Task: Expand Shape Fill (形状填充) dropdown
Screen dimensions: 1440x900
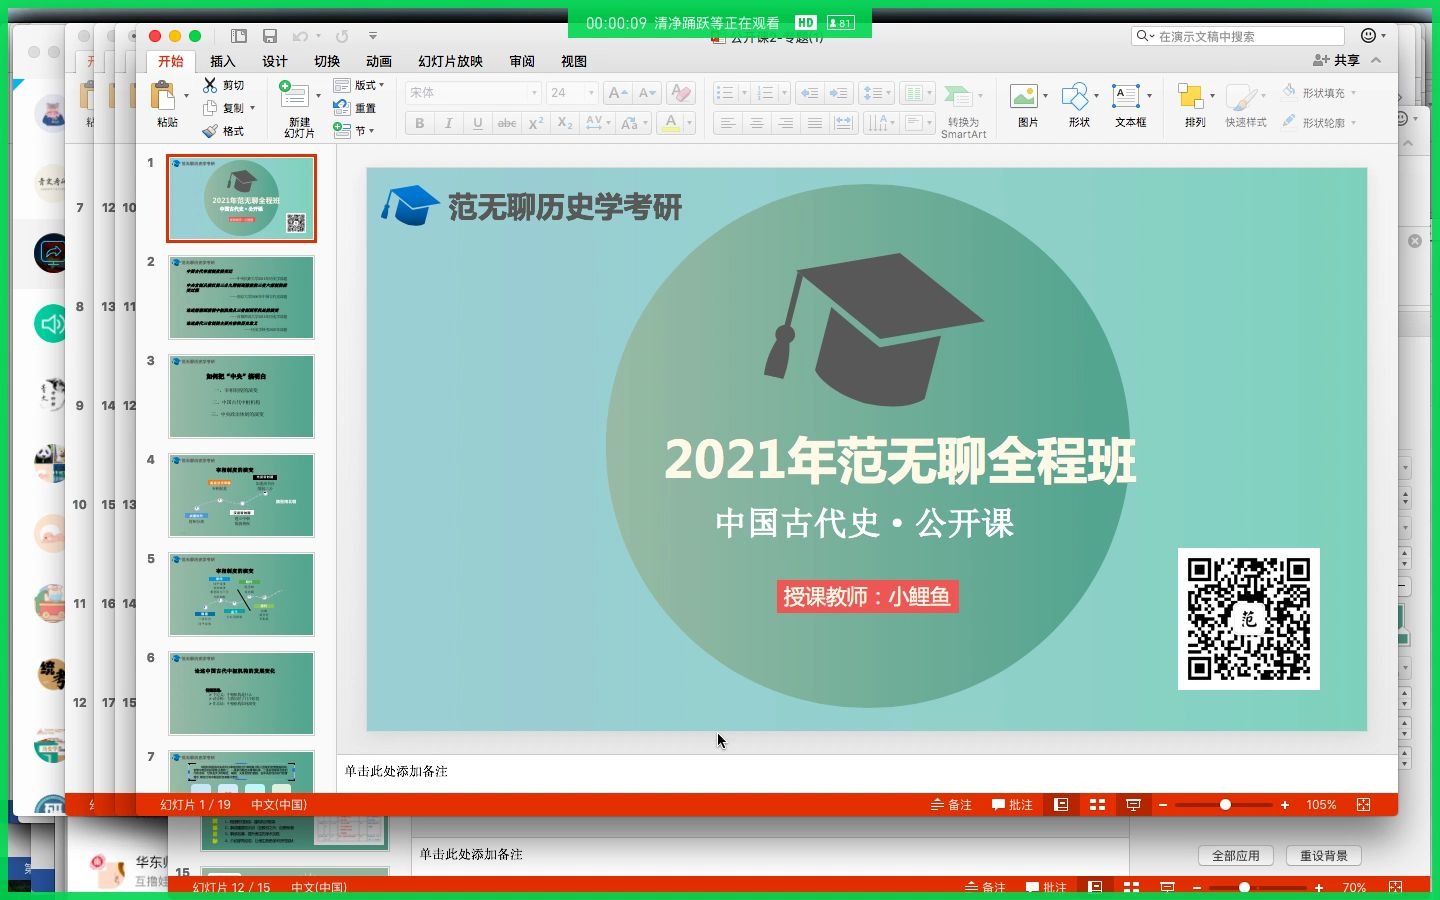Action: [x=1353, y=93]
